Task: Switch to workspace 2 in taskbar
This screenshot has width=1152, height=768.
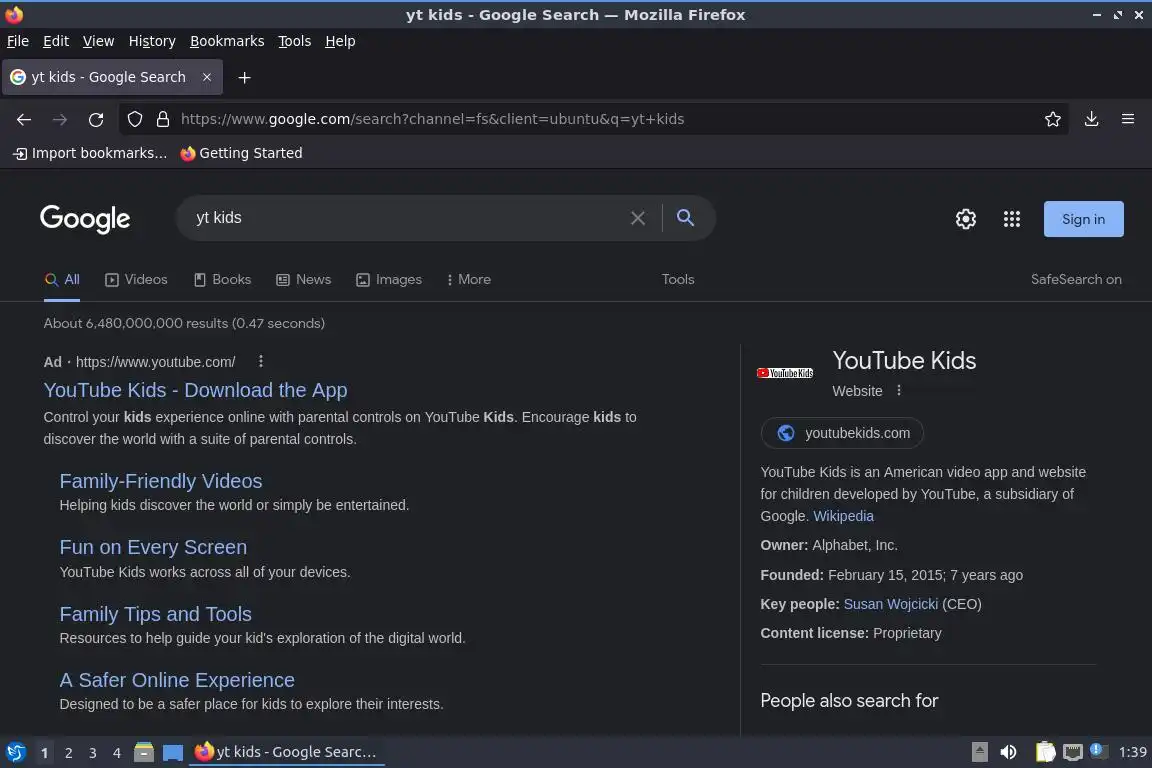Action: click(68, 753)
